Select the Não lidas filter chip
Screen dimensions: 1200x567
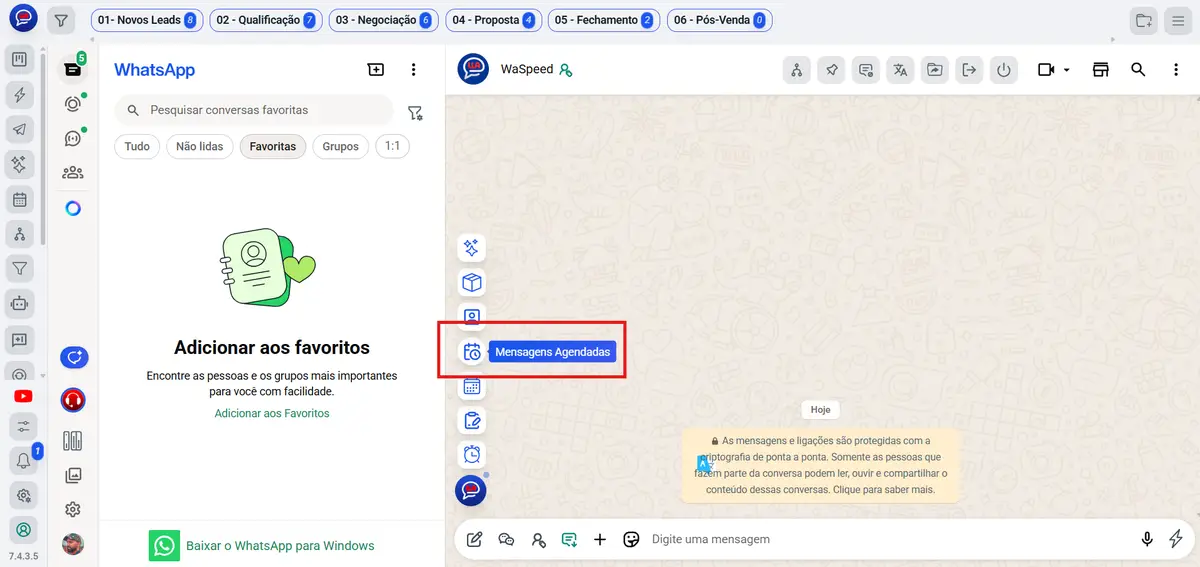tap(200, 146)
